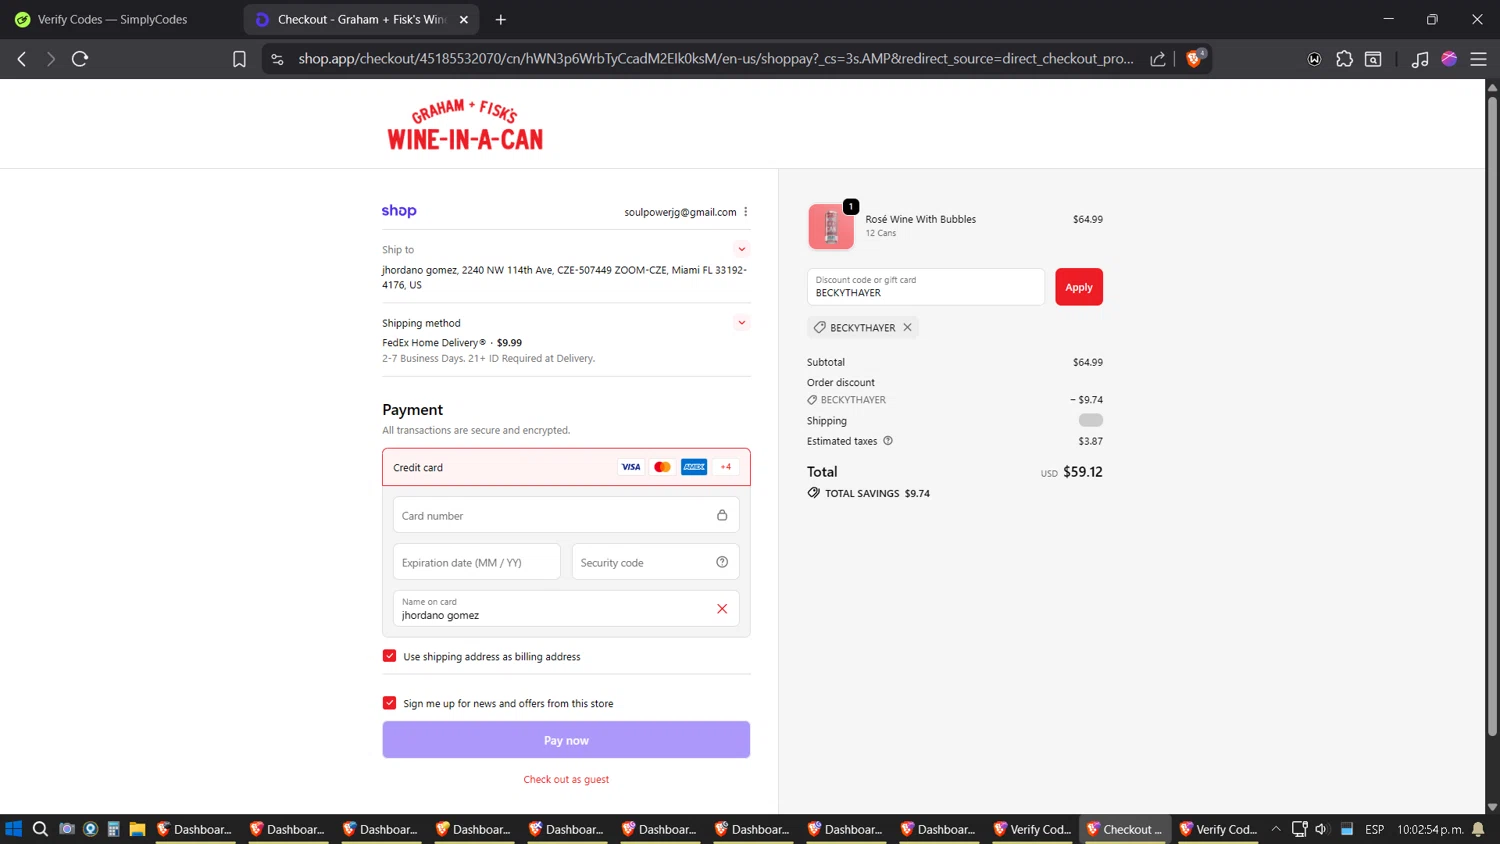Focus the Security code field
This screenshot has width=1500, height=844.
(655, 562)
